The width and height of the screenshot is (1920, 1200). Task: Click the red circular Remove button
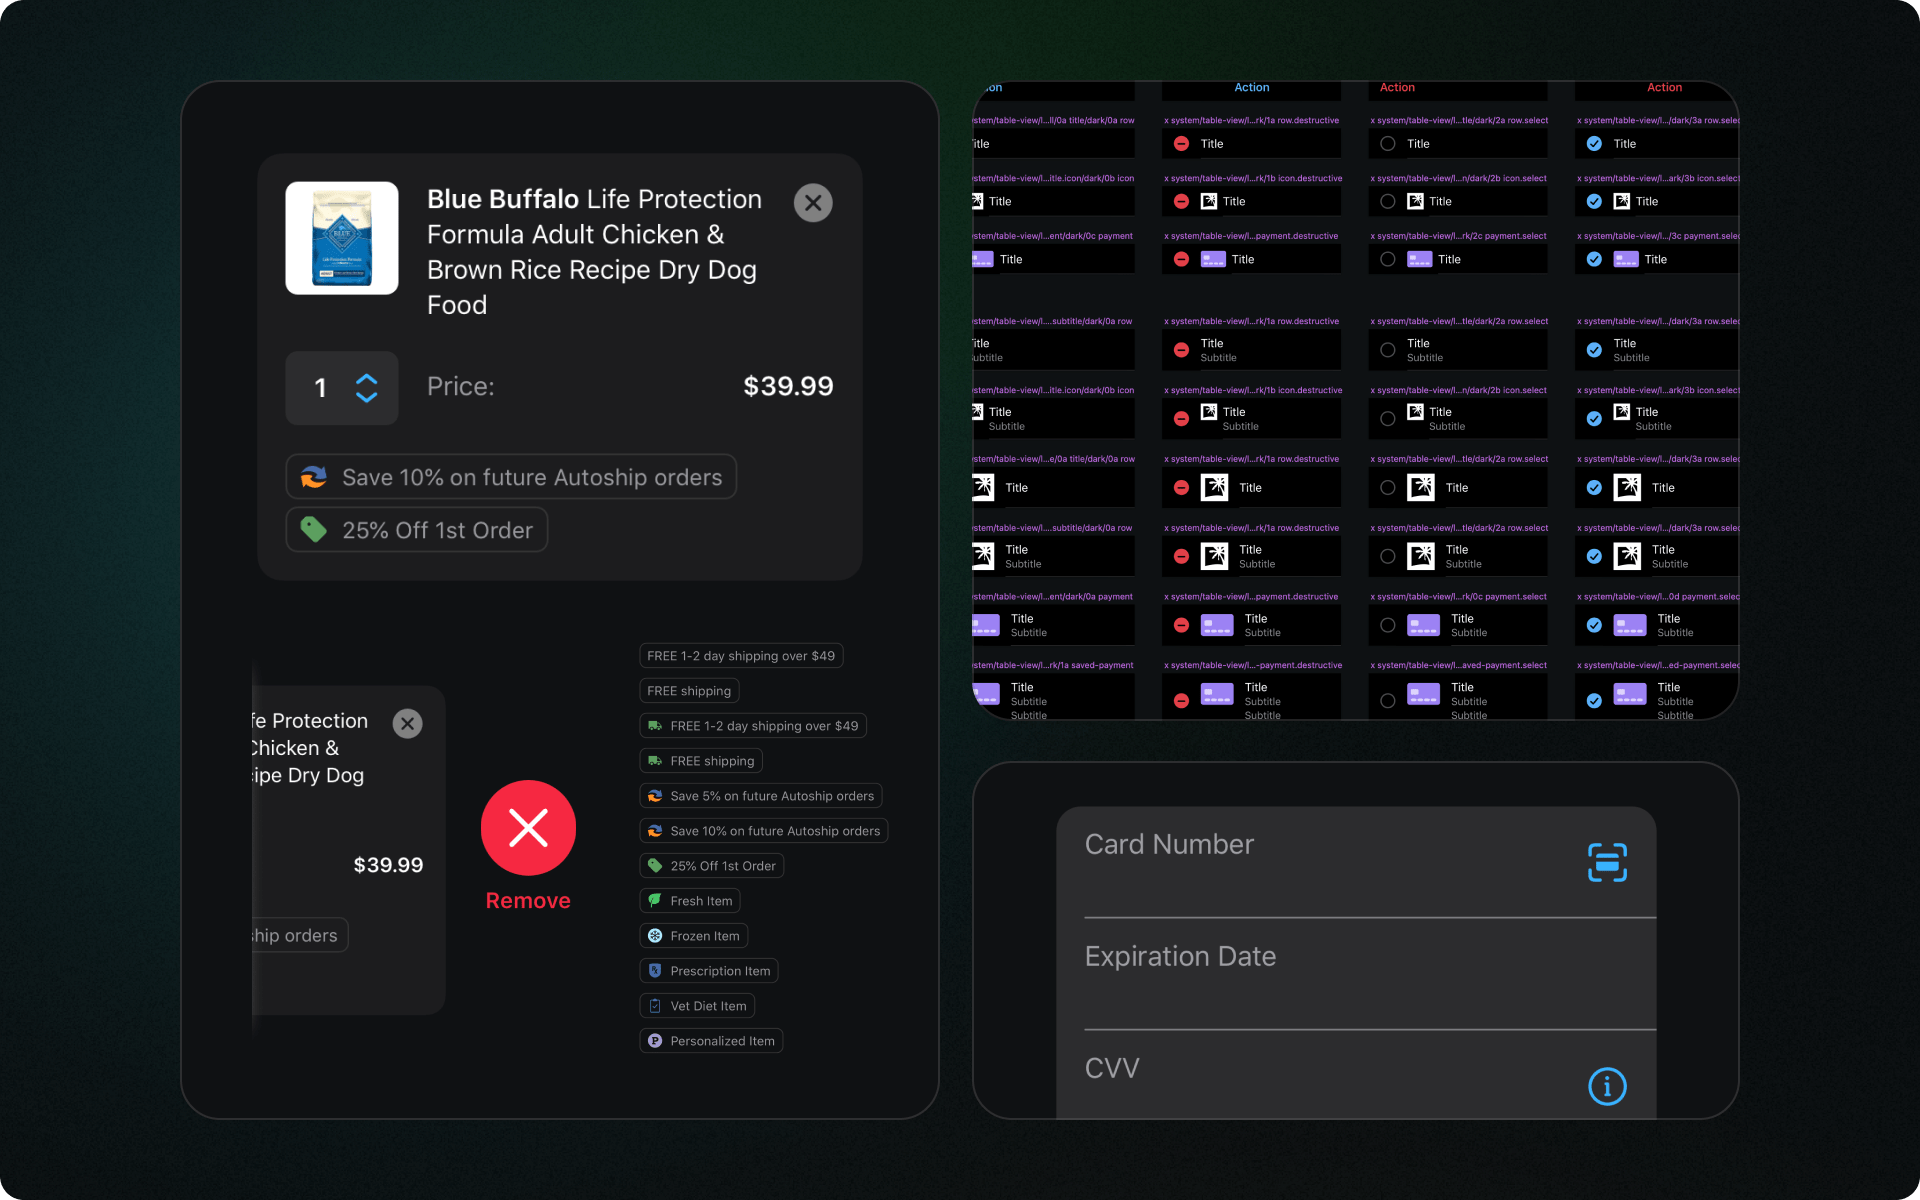click(528, 828)
